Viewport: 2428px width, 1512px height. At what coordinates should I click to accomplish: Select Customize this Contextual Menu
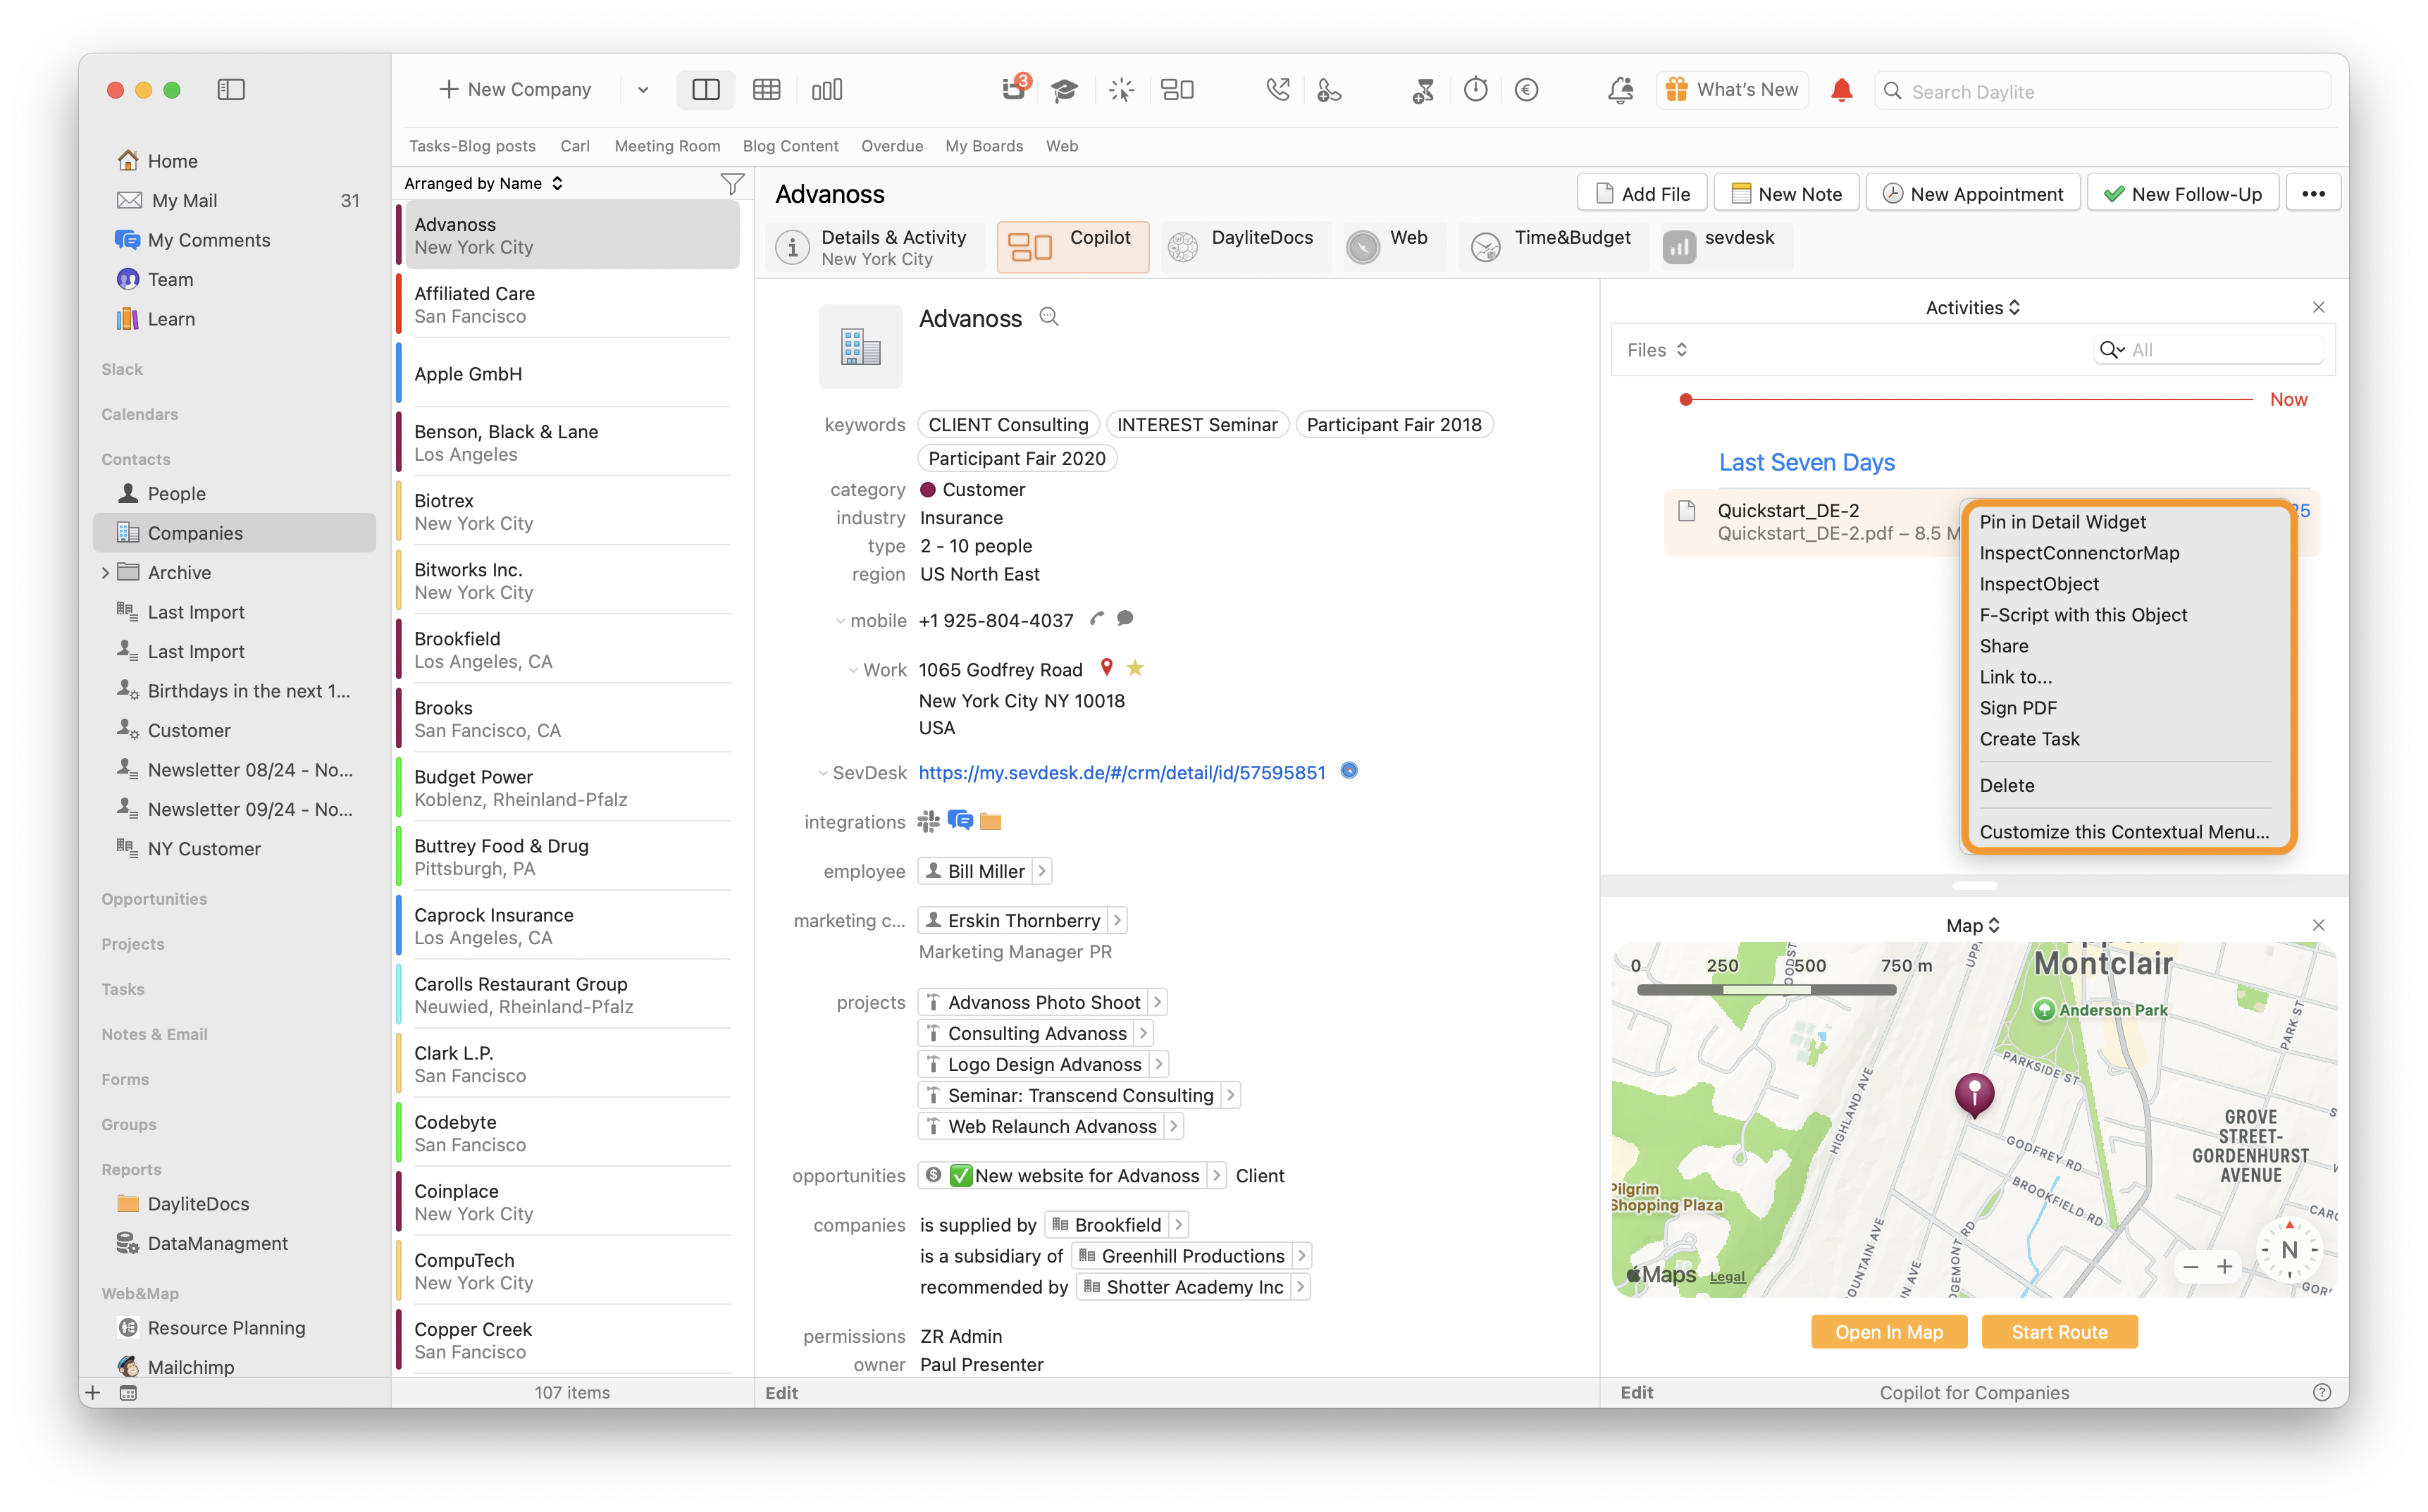2124,831
